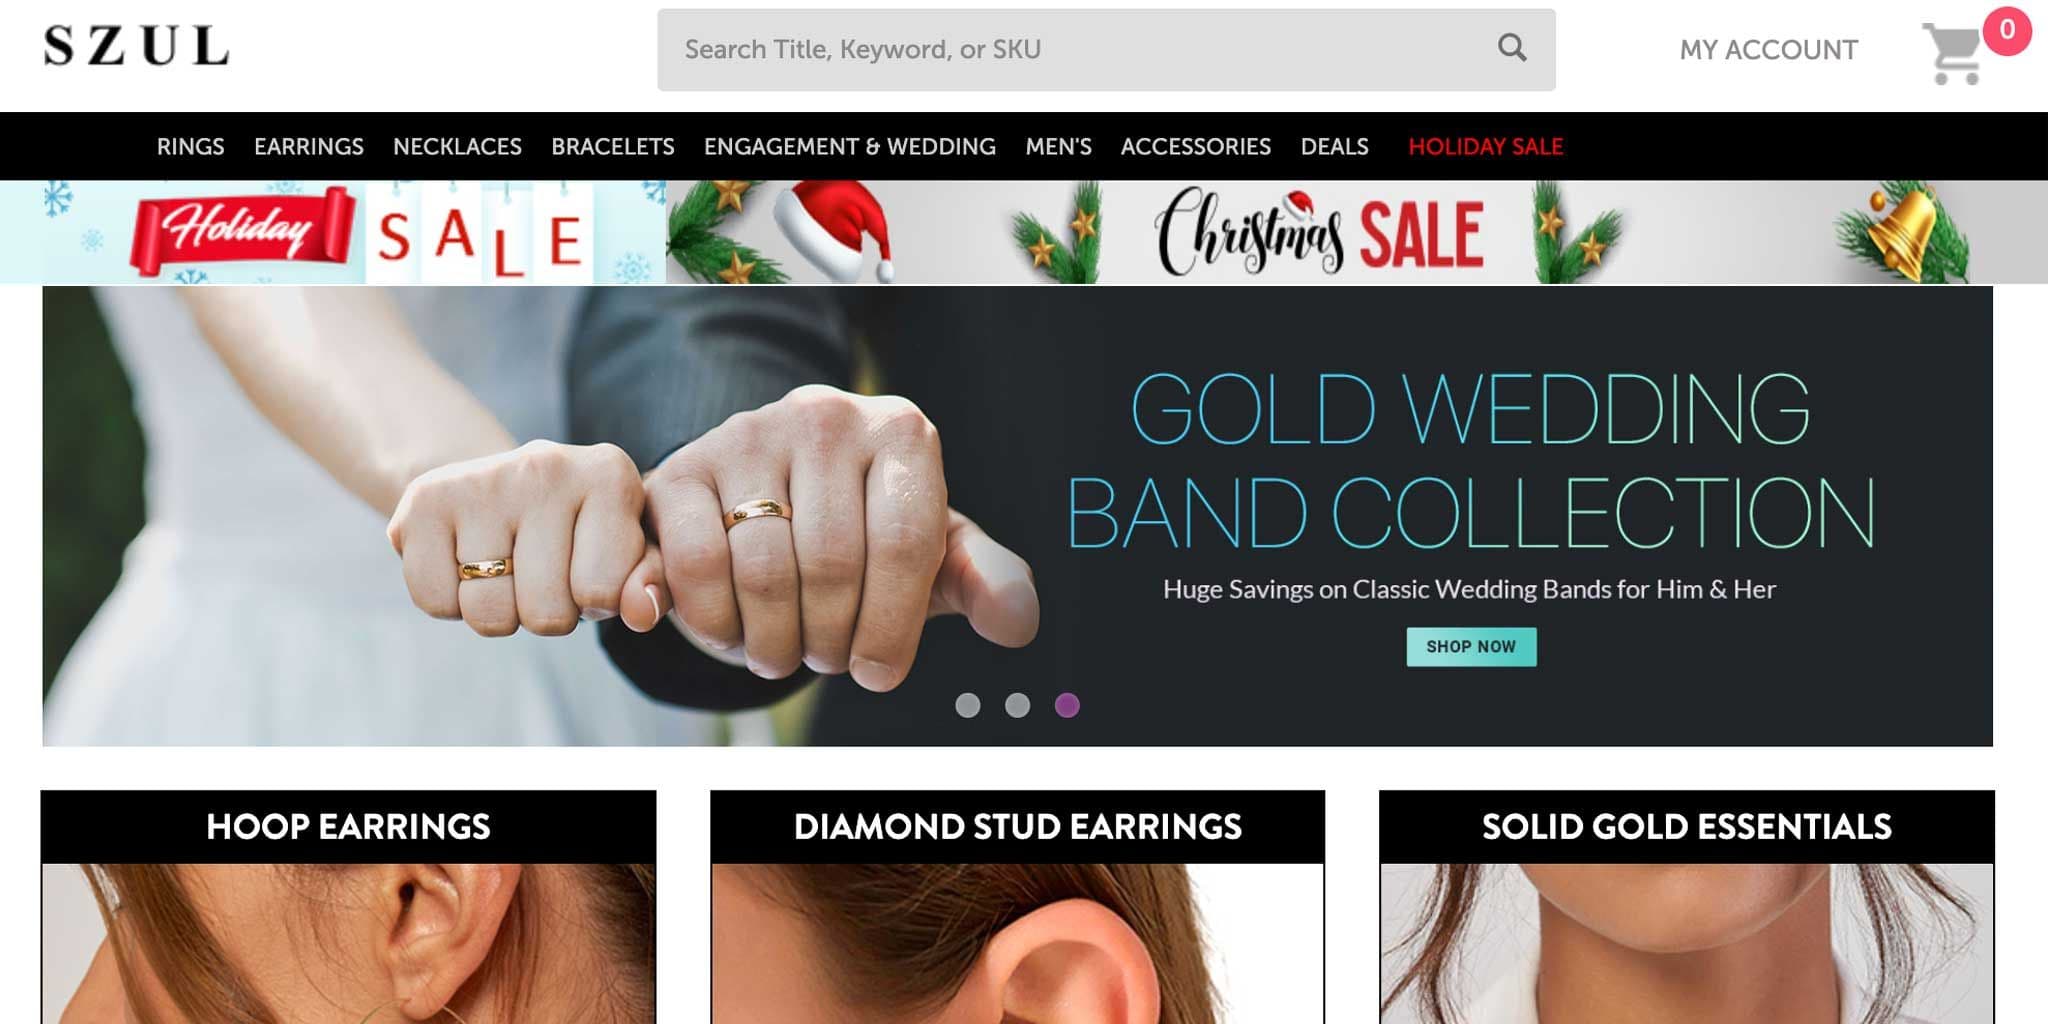2048x1024 pixels.
Task: Open the shopping cart icon
Action: point(1951,54)
